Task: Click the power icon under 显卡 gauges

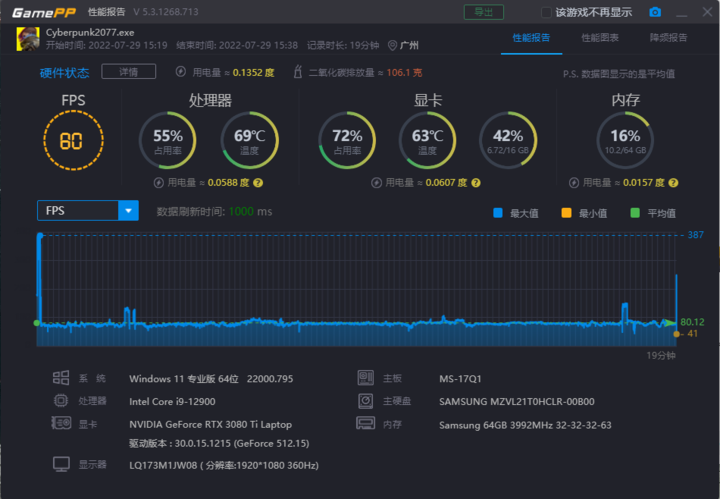Action: tap(376, 183)
